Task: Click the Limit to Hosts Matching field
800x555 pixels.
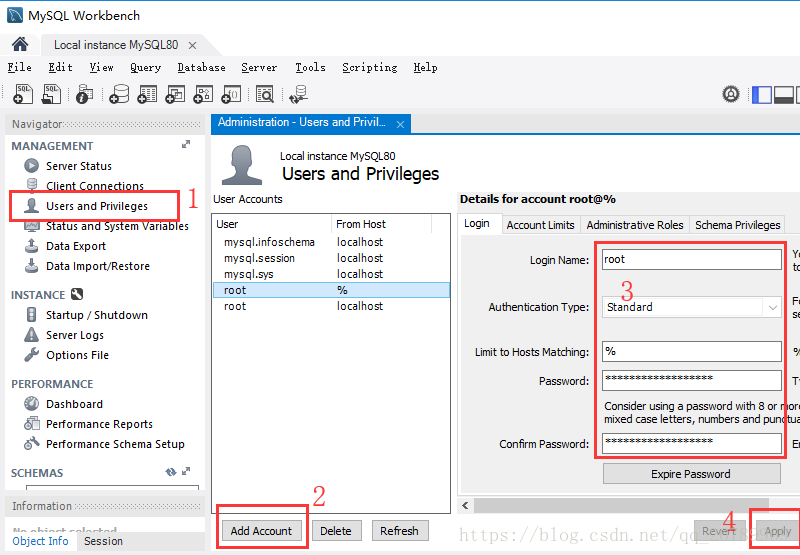Action: point(691,351)
